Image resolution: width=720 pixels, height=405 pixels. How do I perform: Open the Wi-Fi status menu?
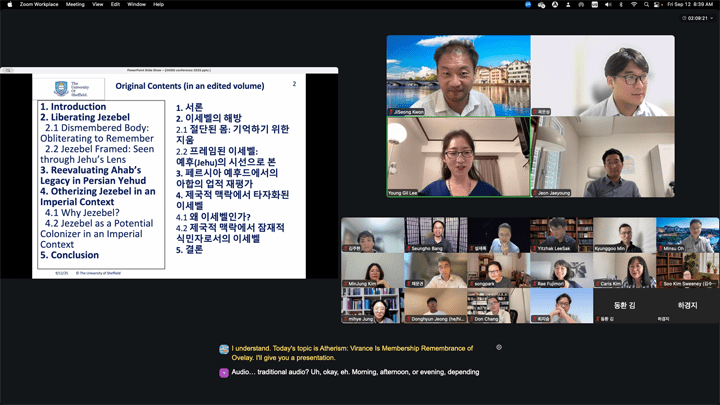click(x=633, y=4)
